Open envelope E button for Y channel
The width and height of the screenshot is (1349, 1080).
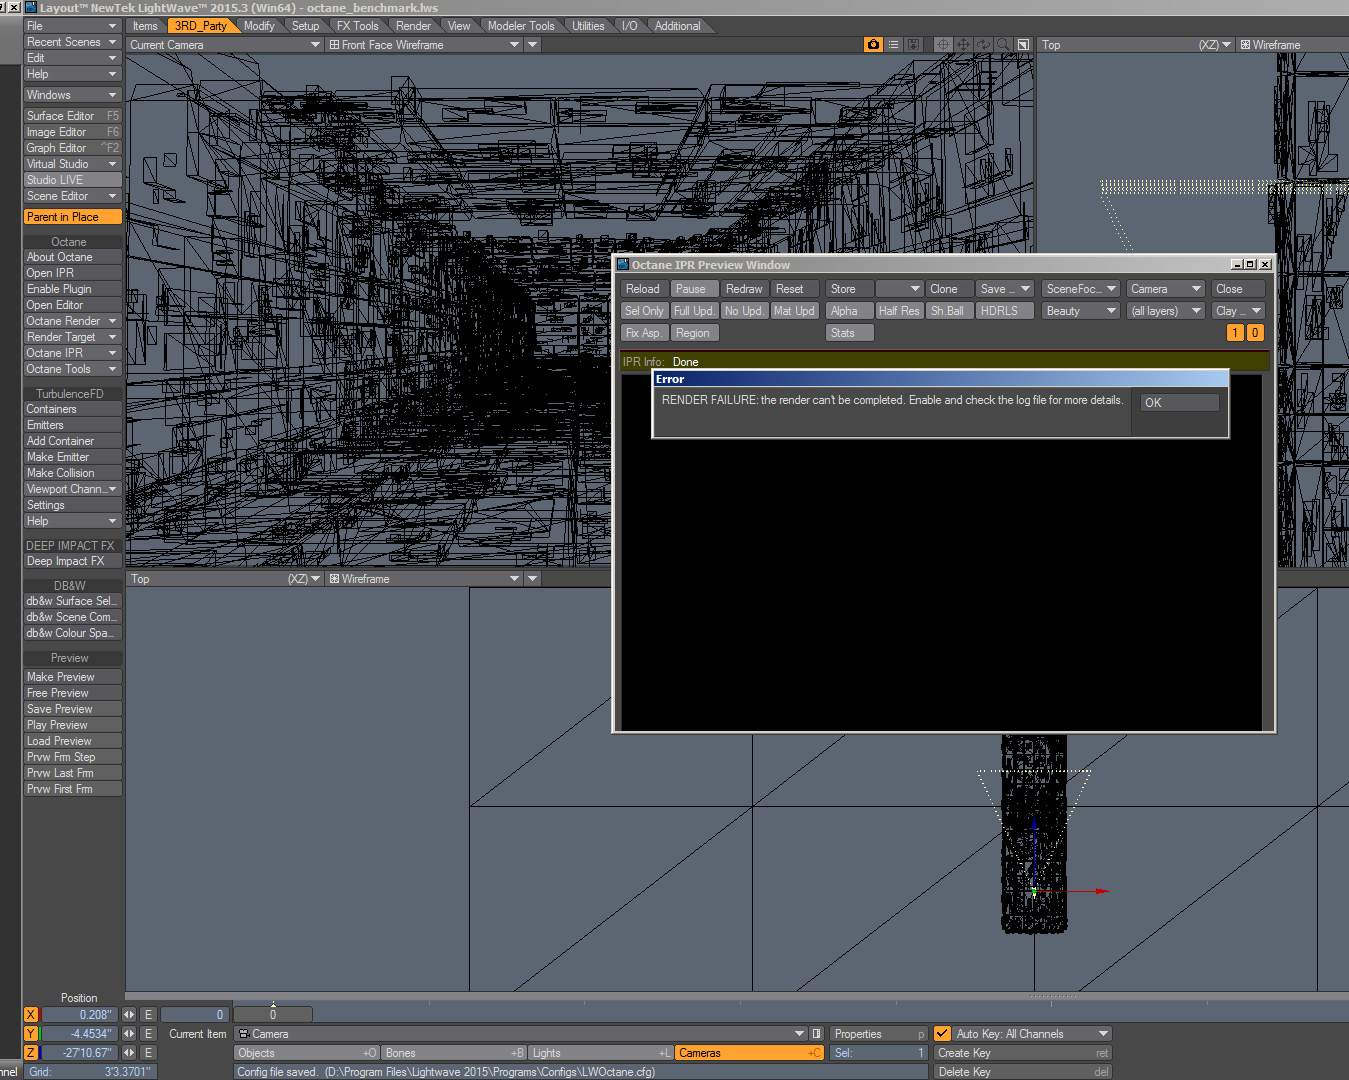148,1034
